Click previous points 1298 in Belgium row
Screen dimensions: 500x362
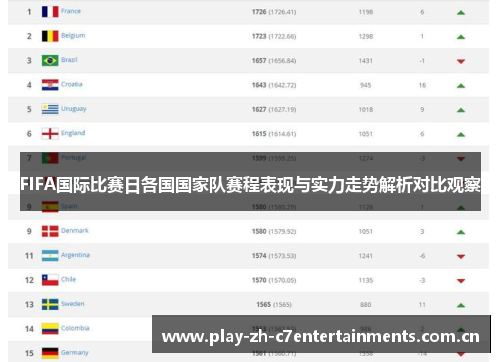(x=366, y=36)
